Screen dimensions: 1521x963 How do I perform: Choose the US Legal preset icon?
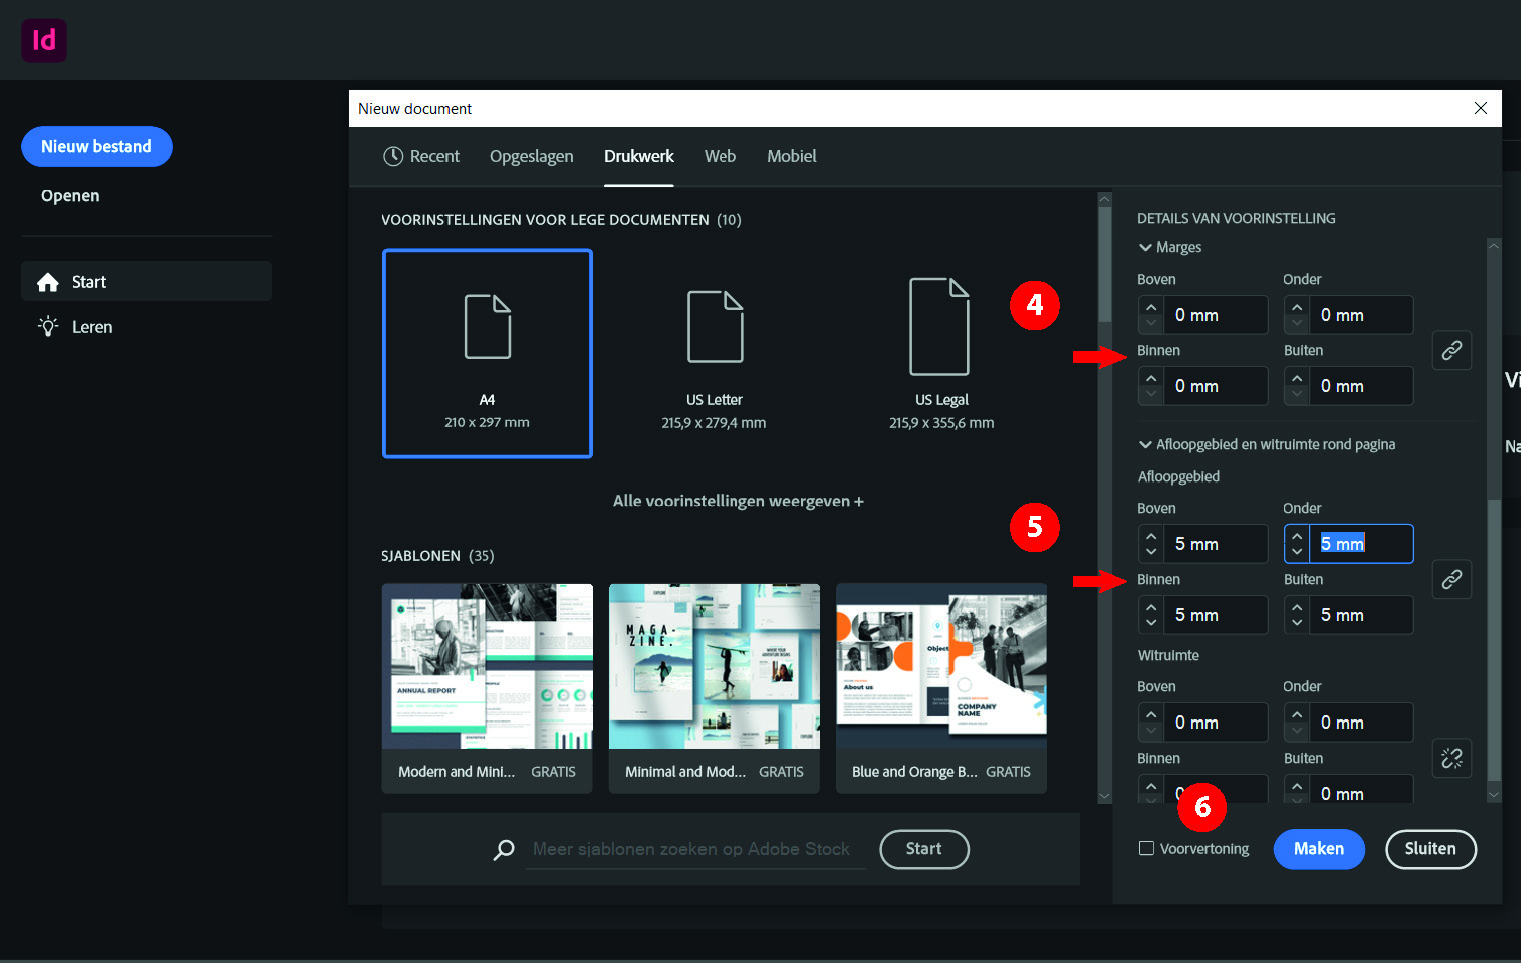[940, 327]
